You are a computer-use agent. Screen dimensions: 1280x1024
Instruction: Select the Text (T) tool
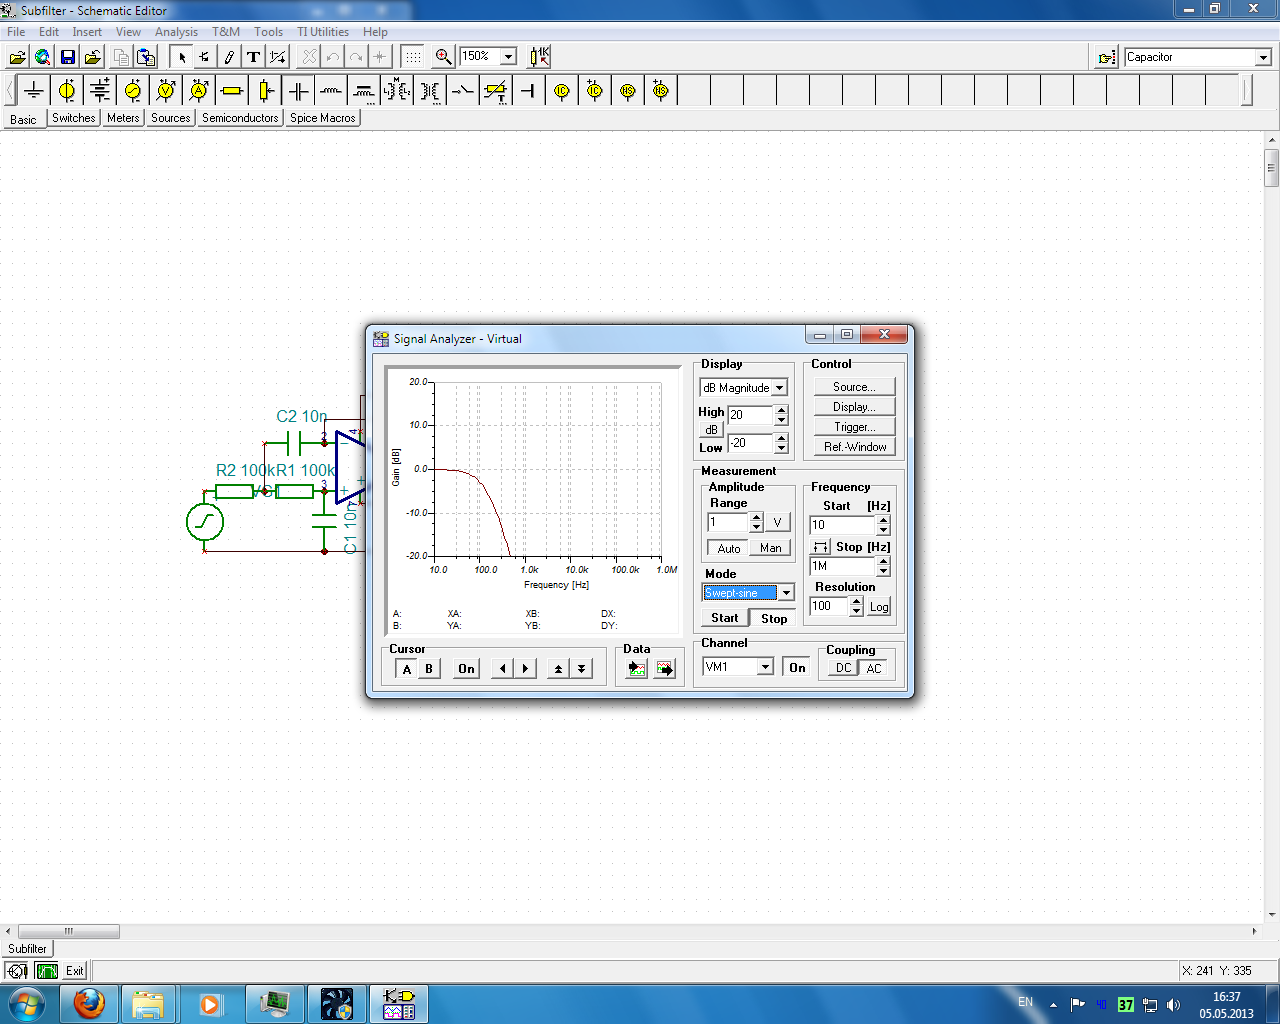[x=253, y=57]
